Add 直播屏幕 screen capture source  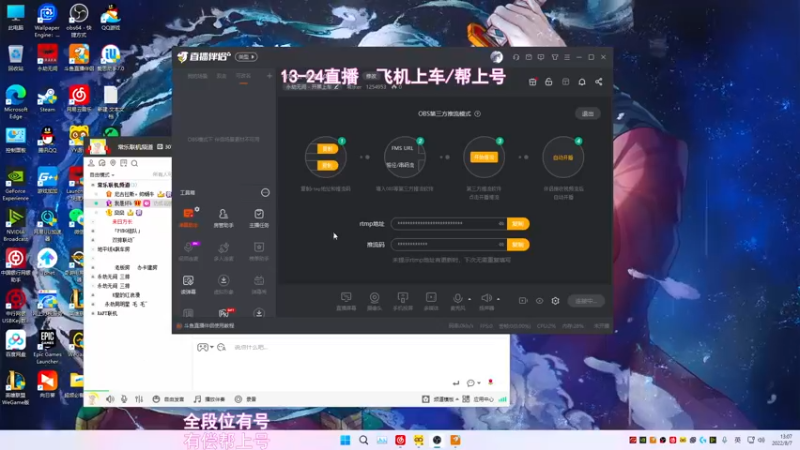346,301
